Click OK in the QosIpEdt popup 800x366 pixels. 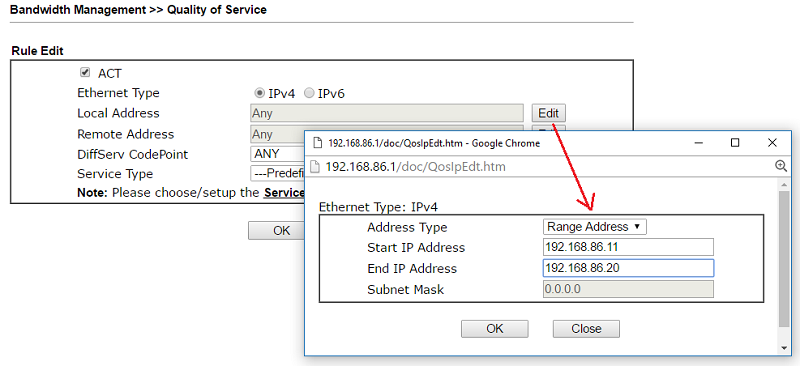pos(494,329)
